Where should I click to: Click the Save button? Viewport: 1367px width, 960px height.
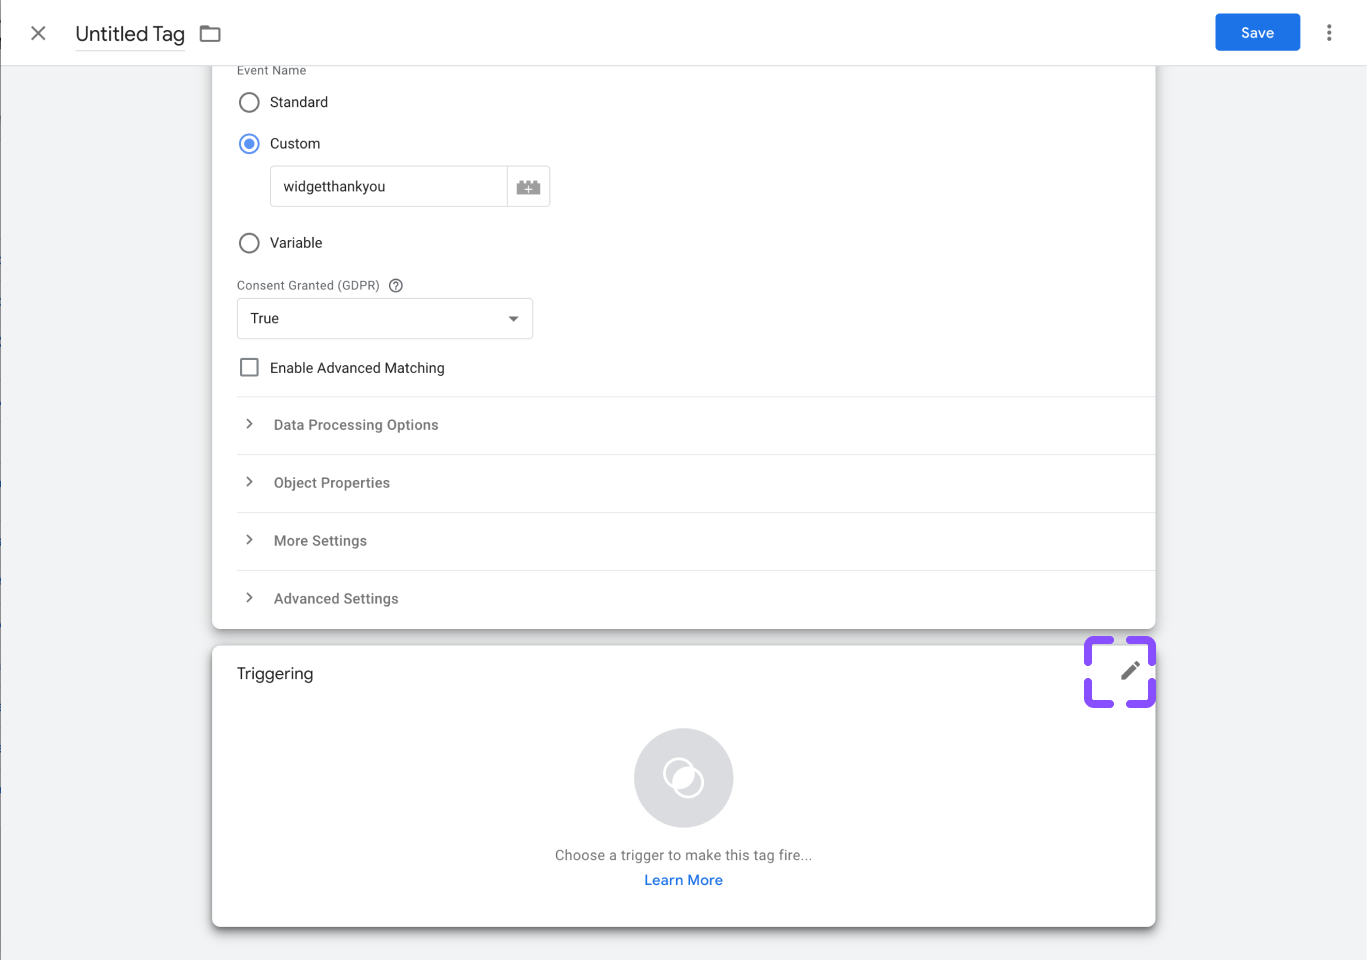click(x=1257, y=33)
